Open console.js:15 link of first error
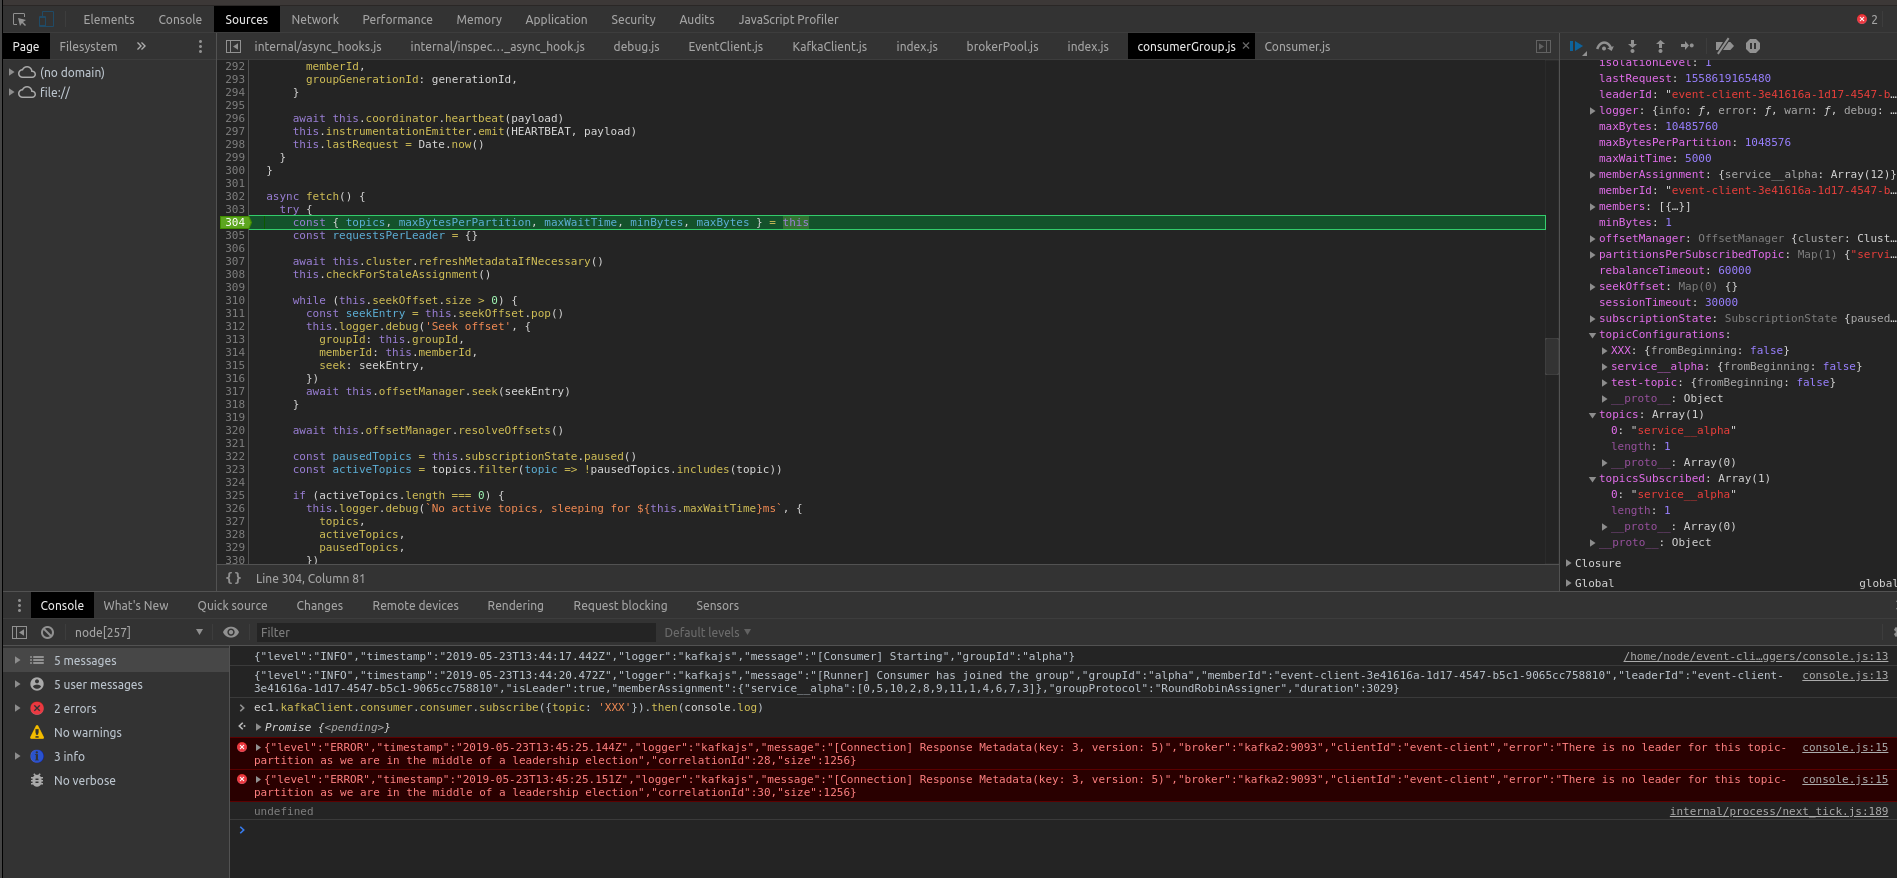 (x=1845, y=747)
